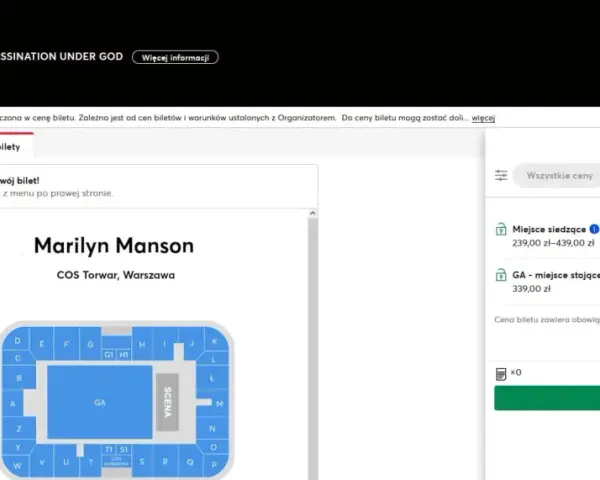Select section Q on the seat map
The image size is (600, 480).
click(x=190, y=462)
